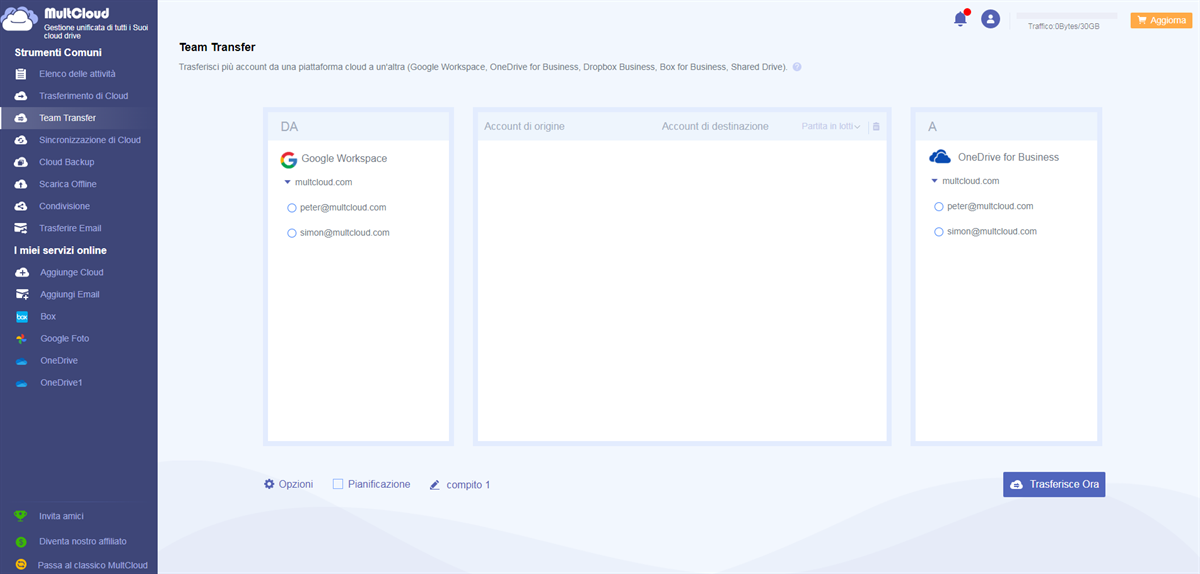Click the Trasferimento di Cloud sidebar icon

point(21,96)
